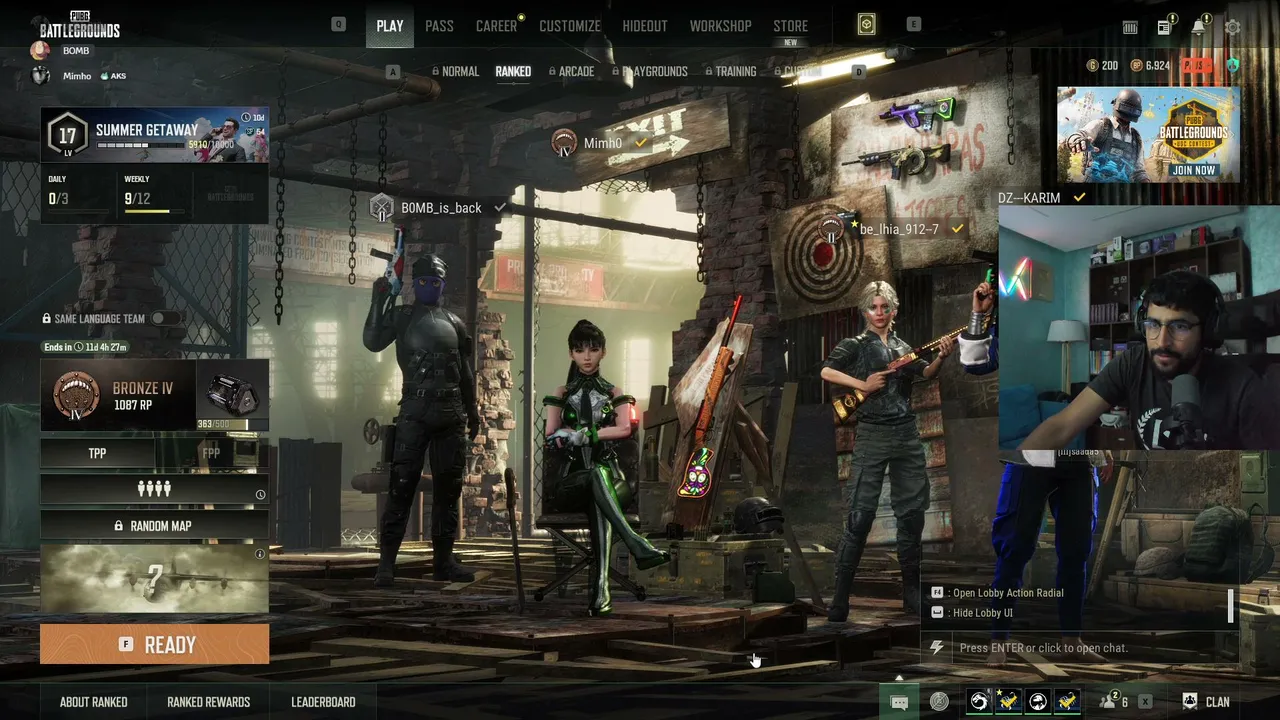Click the BP currency icon showing 6,924

pos(1136,66)
